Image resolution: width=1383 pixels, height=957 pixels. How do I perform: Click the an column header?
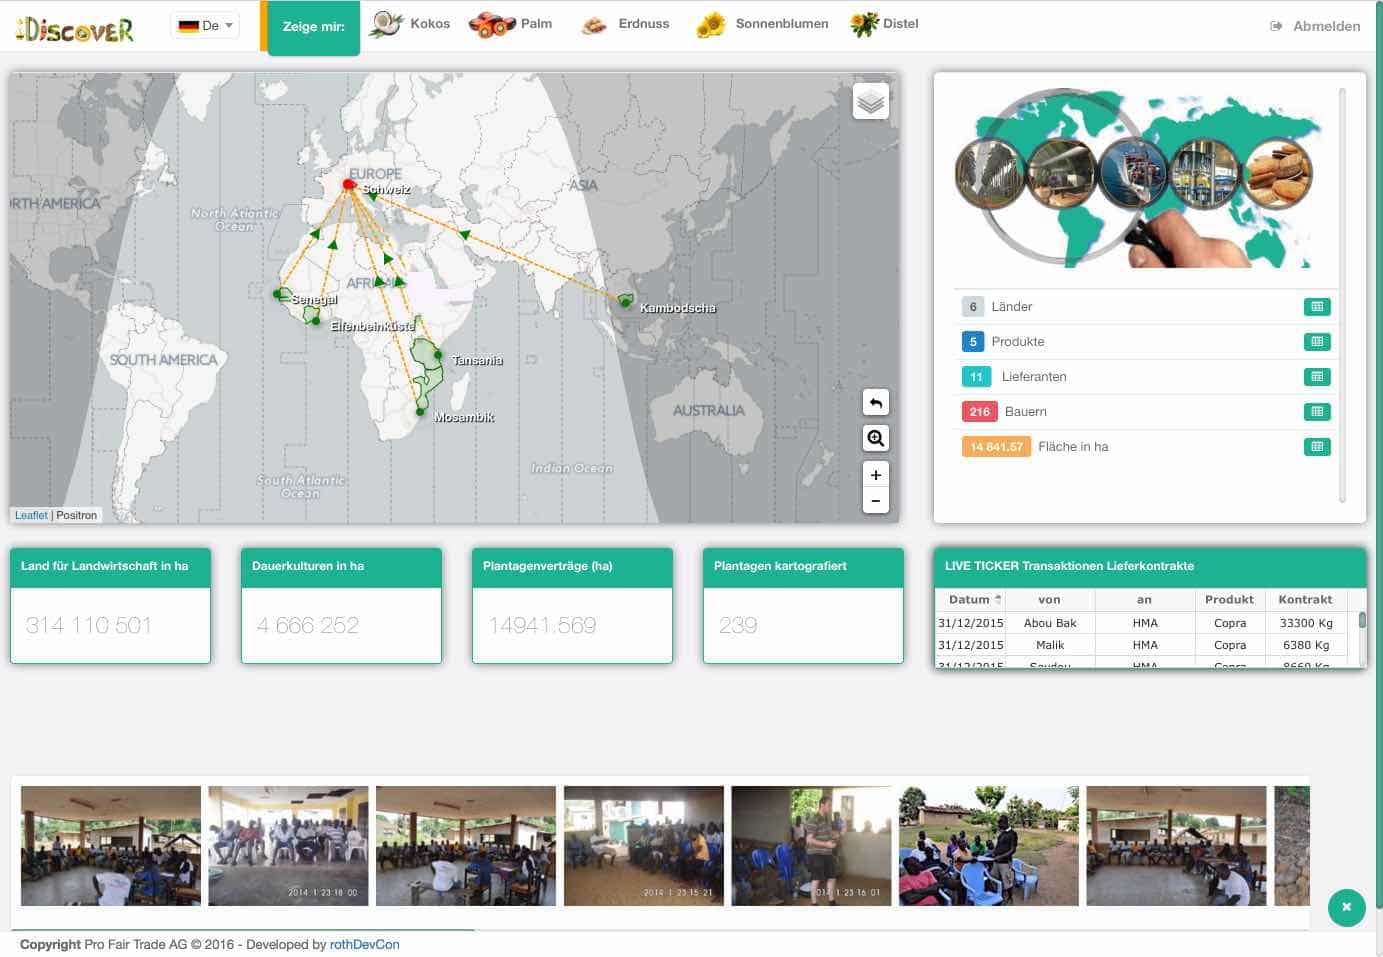tap(1145, 600)
